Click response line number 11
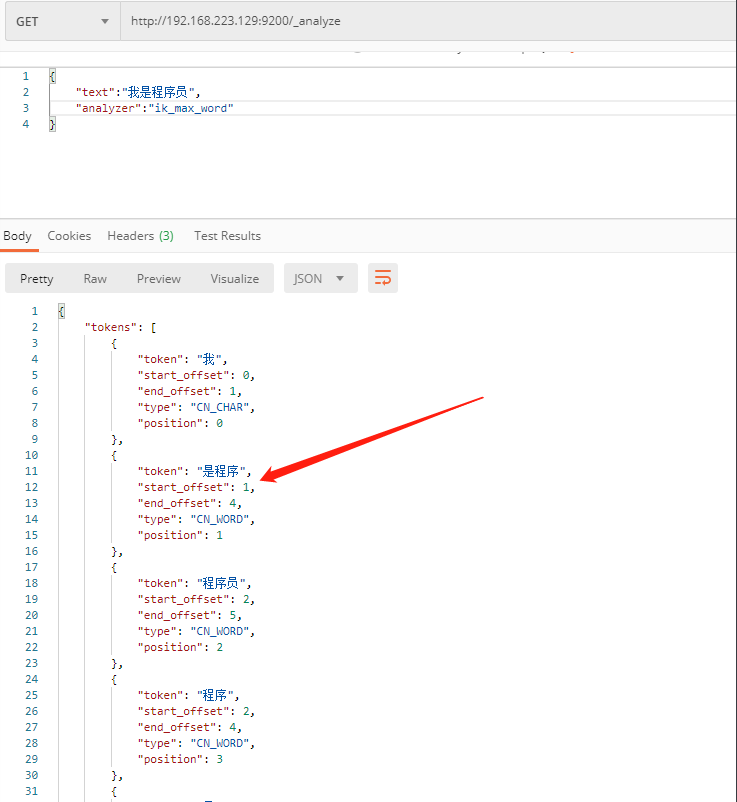The image size is (737, 802). 31,471
